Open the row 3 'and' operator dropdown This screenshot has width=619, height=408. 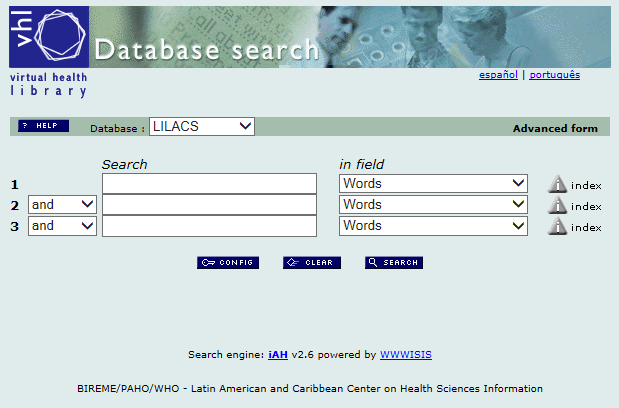click(x=62, y=226)
